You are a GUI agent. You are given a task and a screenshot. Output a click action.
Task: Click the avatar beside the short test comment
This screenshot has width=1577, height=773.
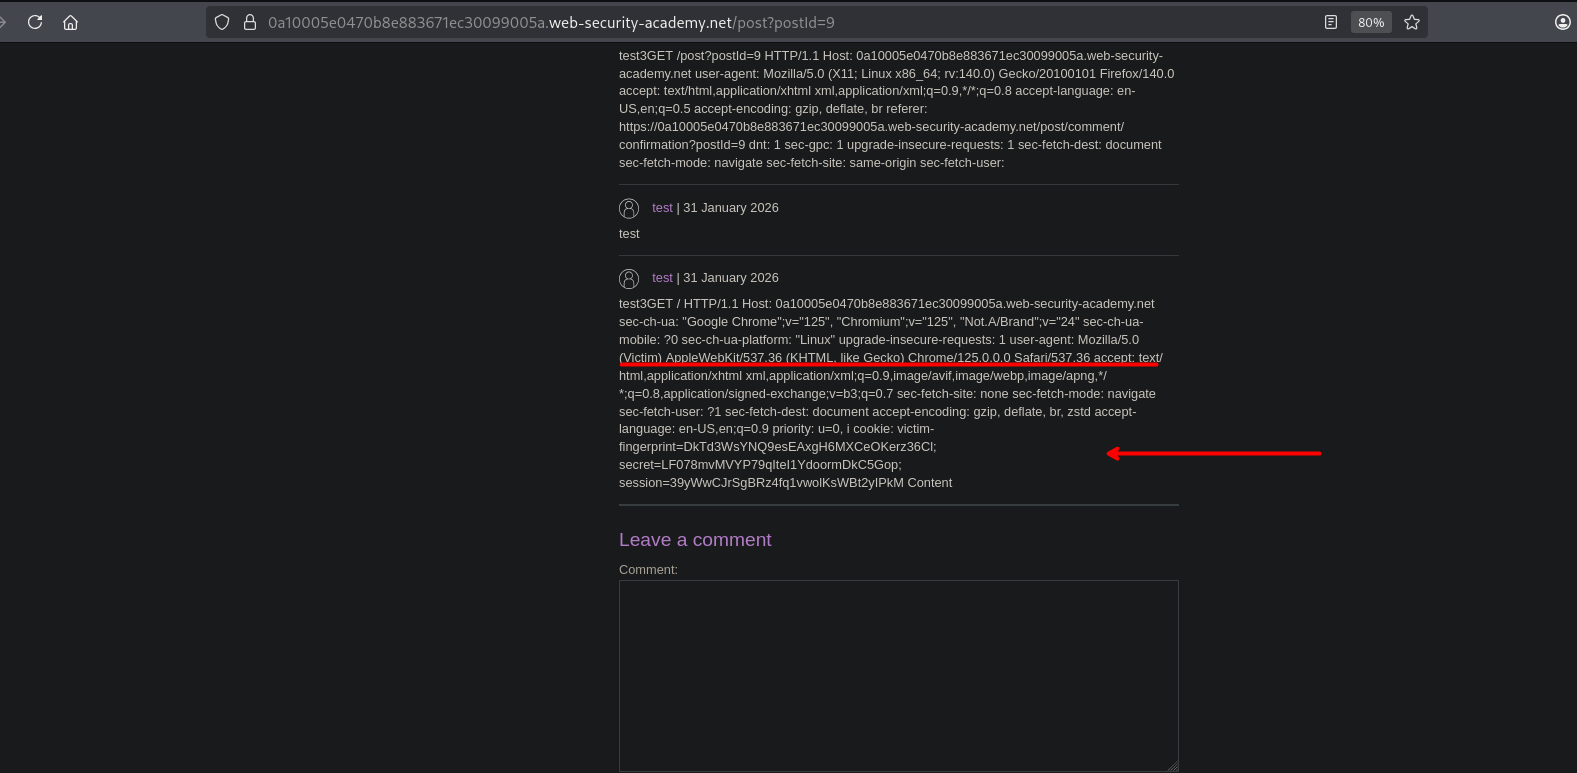629,208
